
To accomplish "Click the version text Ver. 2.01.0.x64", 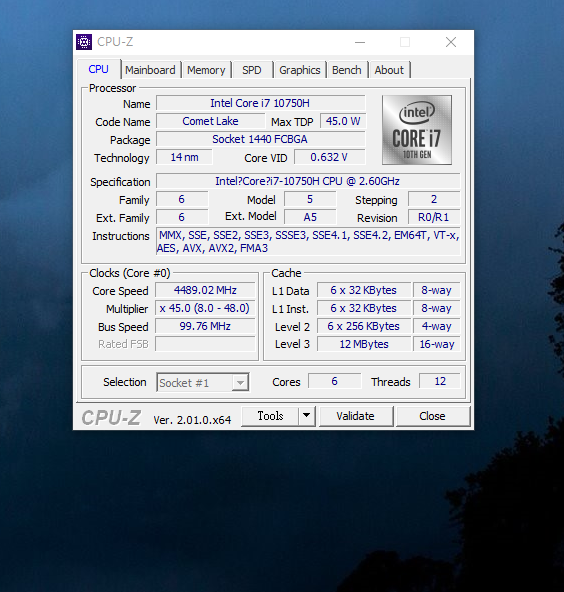I will click(x=192, y=420).
